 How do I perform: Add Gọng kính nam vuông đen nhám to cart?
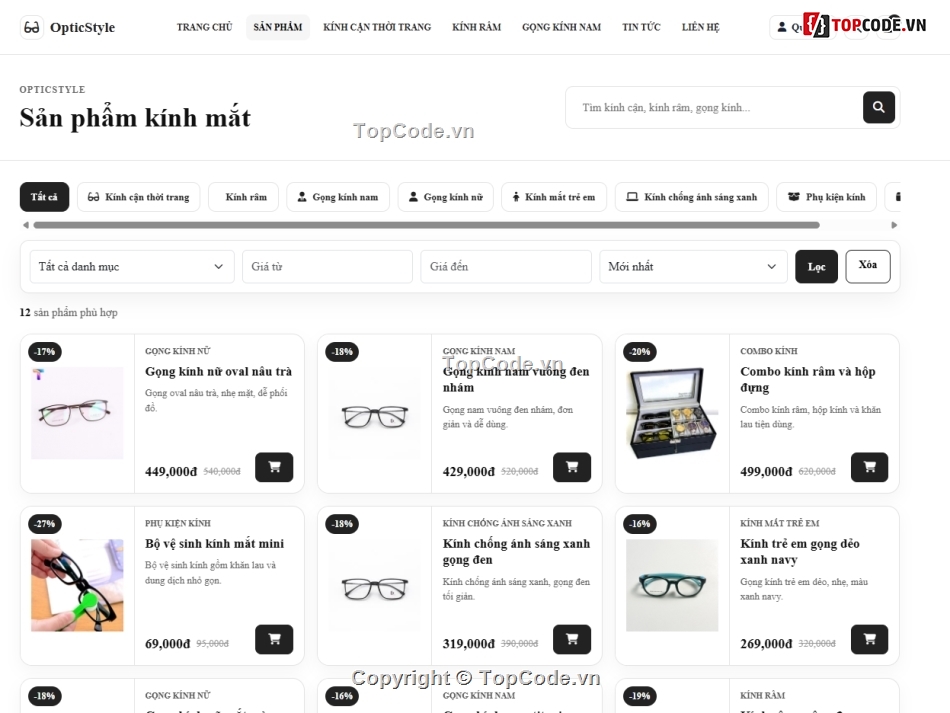click(x=571, y=467)
